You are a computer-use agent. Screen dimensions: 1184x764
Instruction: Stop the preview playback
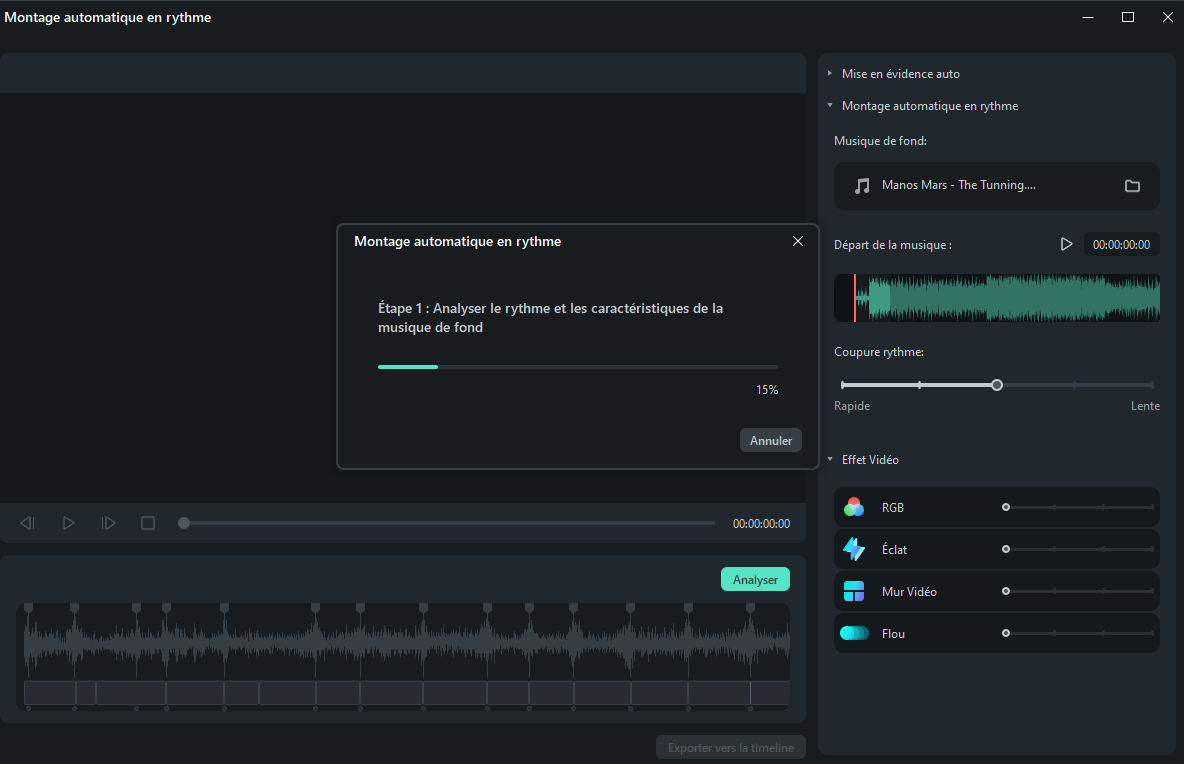coord(148,523)
